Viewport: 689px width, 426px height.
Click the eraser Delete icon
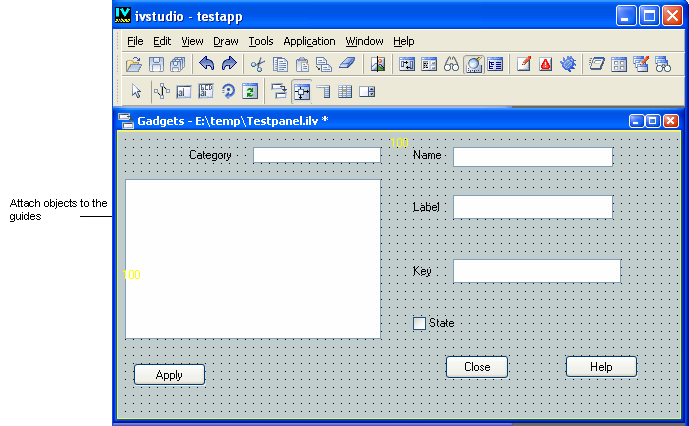(347, 65)
